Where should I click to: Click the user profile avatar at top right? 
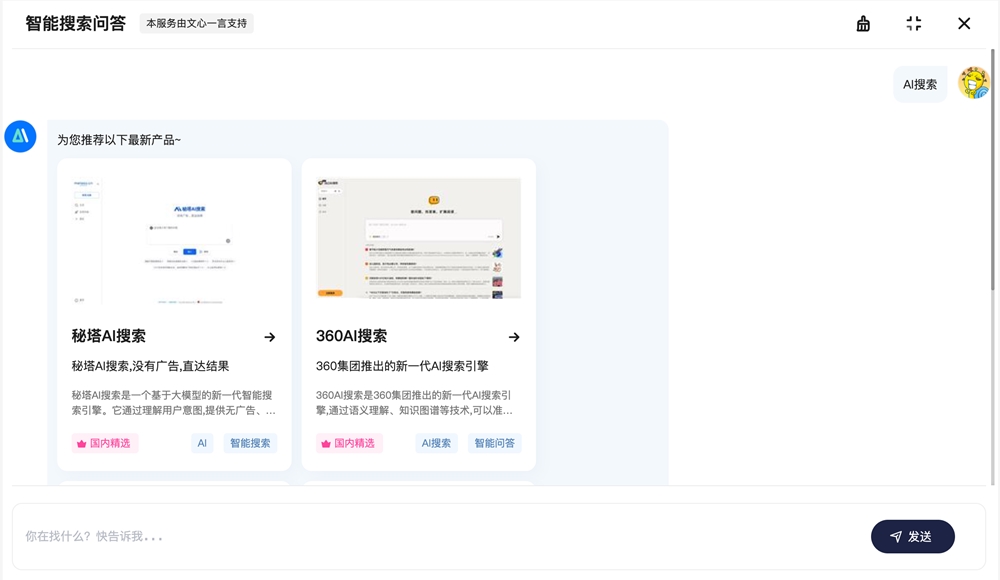(974, 83)
